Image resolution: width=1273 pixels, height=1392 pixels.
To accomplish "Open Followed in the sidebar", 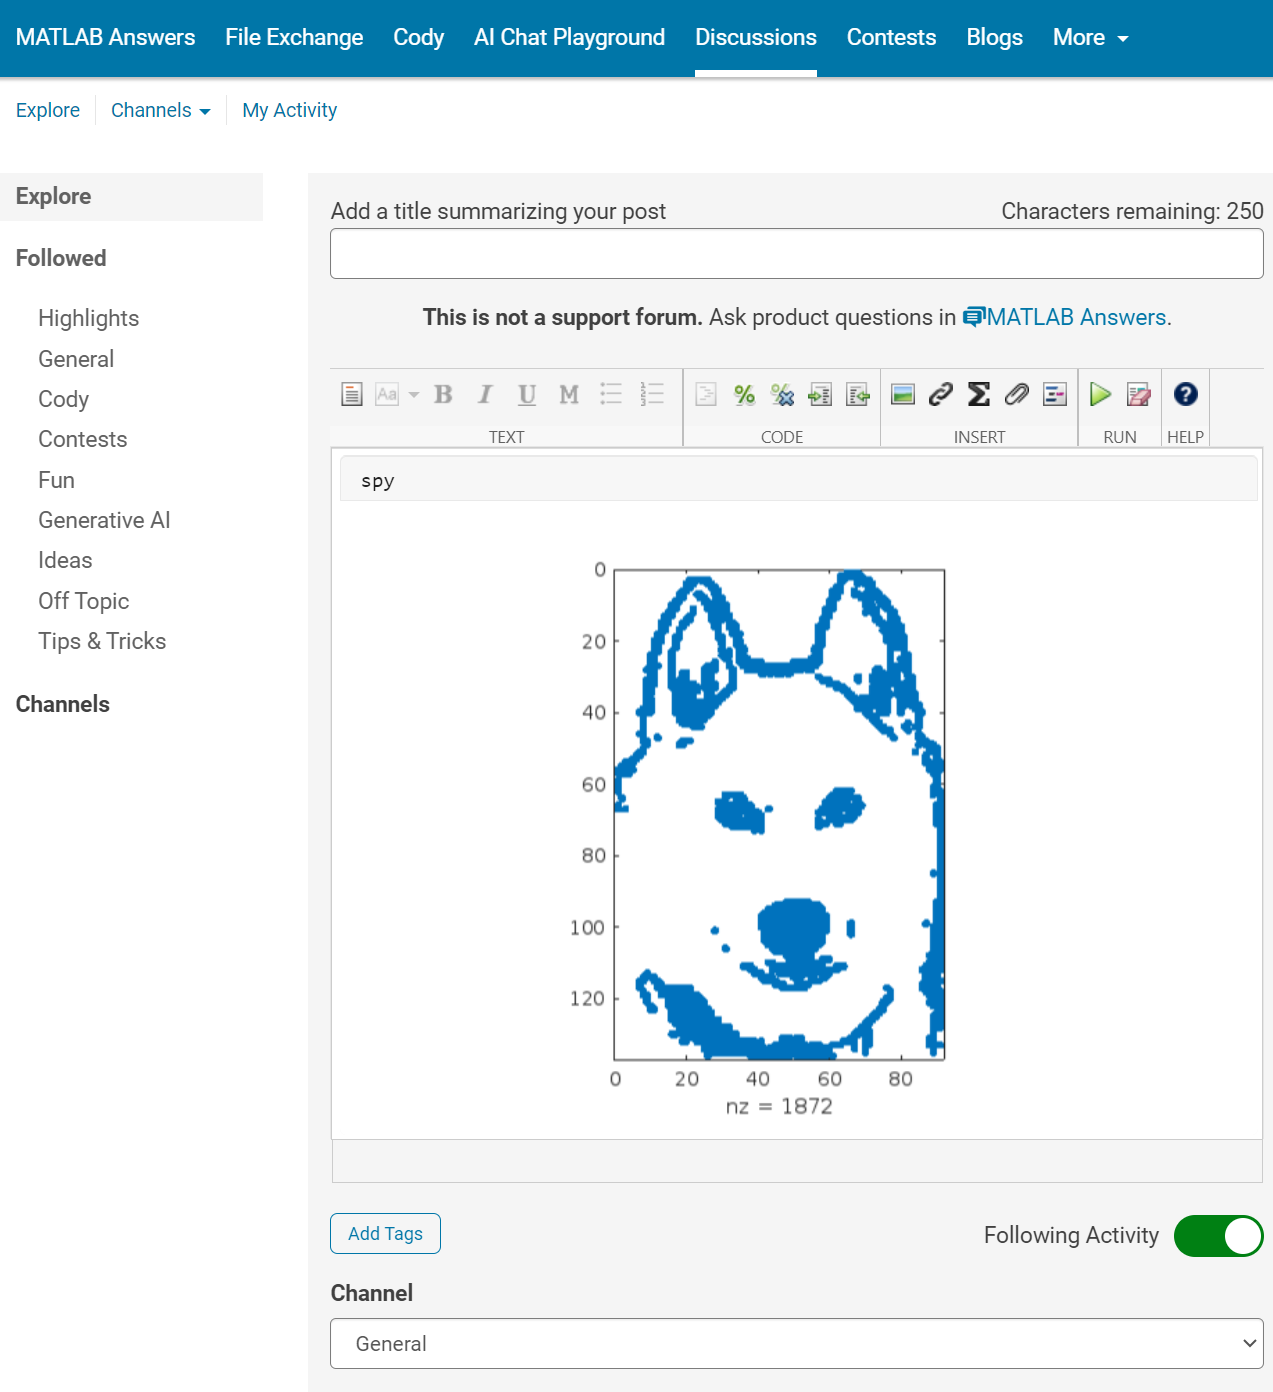I will coord(61,258).
